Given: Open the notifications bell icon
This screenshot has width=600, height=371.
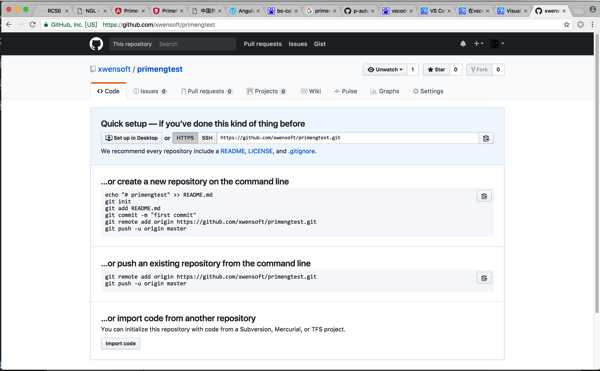Looking at the screenshot, I should 463,44.
